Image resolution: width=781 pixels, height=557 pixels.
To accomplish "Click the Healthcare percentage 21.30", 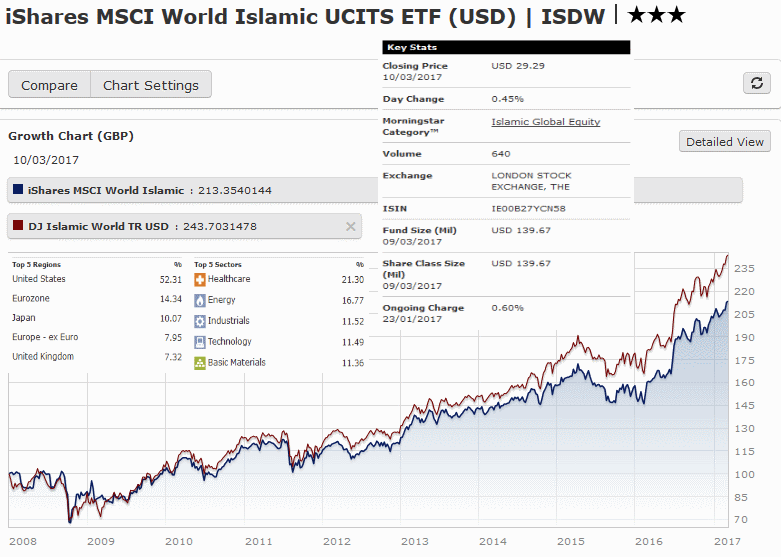I will coord(353,280).
